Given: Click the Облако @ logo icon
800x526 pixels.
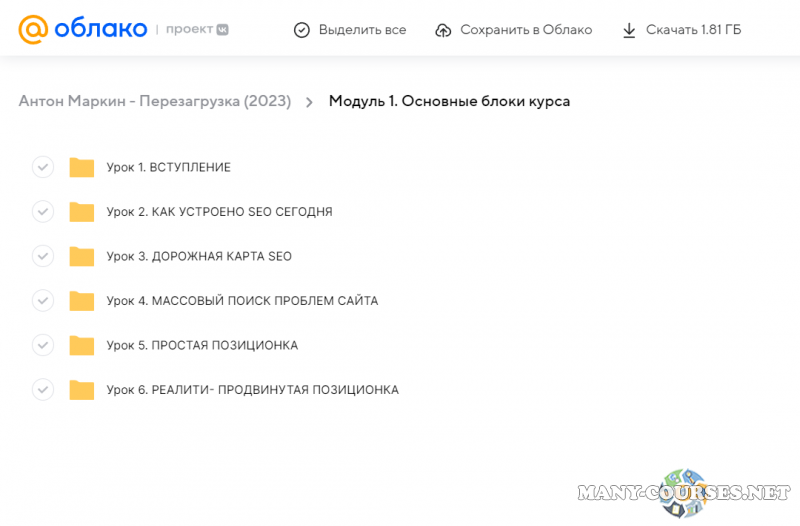Looking at the screenshot, I should coord(32,30).
